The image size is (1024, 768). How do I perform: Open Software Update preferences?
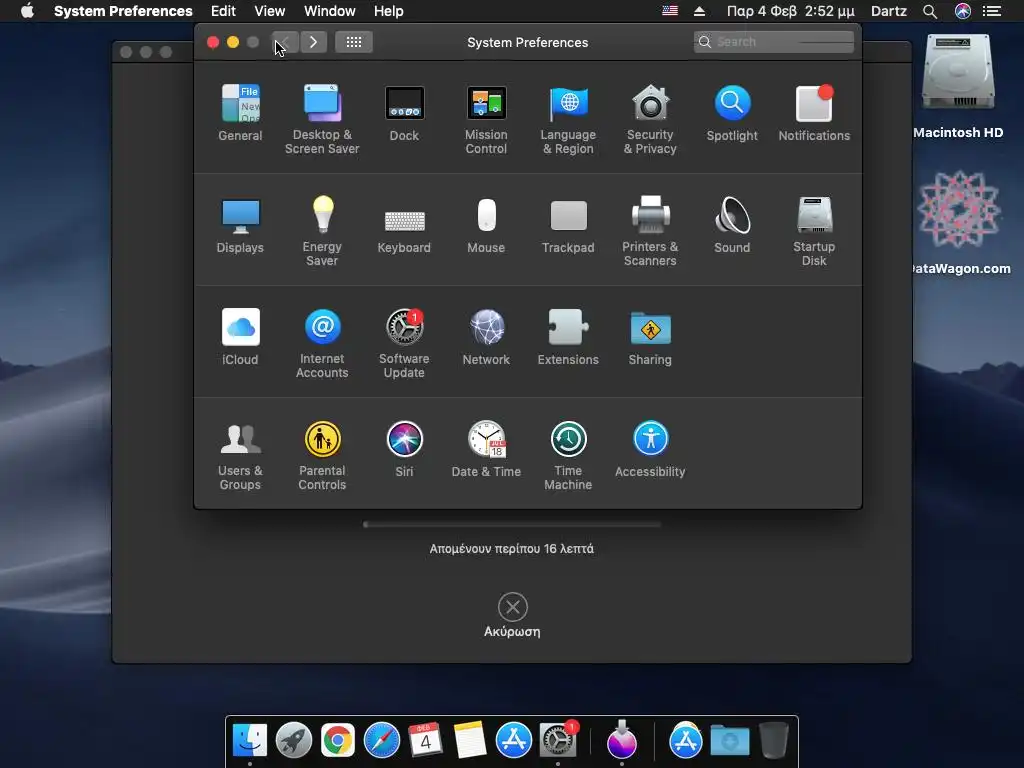click(x=404, y=344)
